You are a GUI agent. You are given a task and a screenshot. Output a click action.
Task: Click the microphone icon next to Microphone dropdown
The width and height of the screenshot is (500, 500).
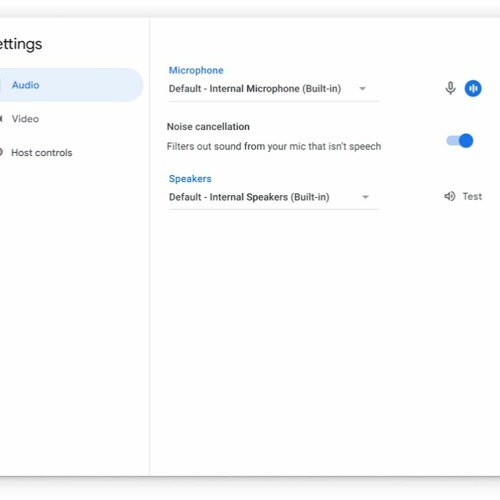click(x=450, y=88)
